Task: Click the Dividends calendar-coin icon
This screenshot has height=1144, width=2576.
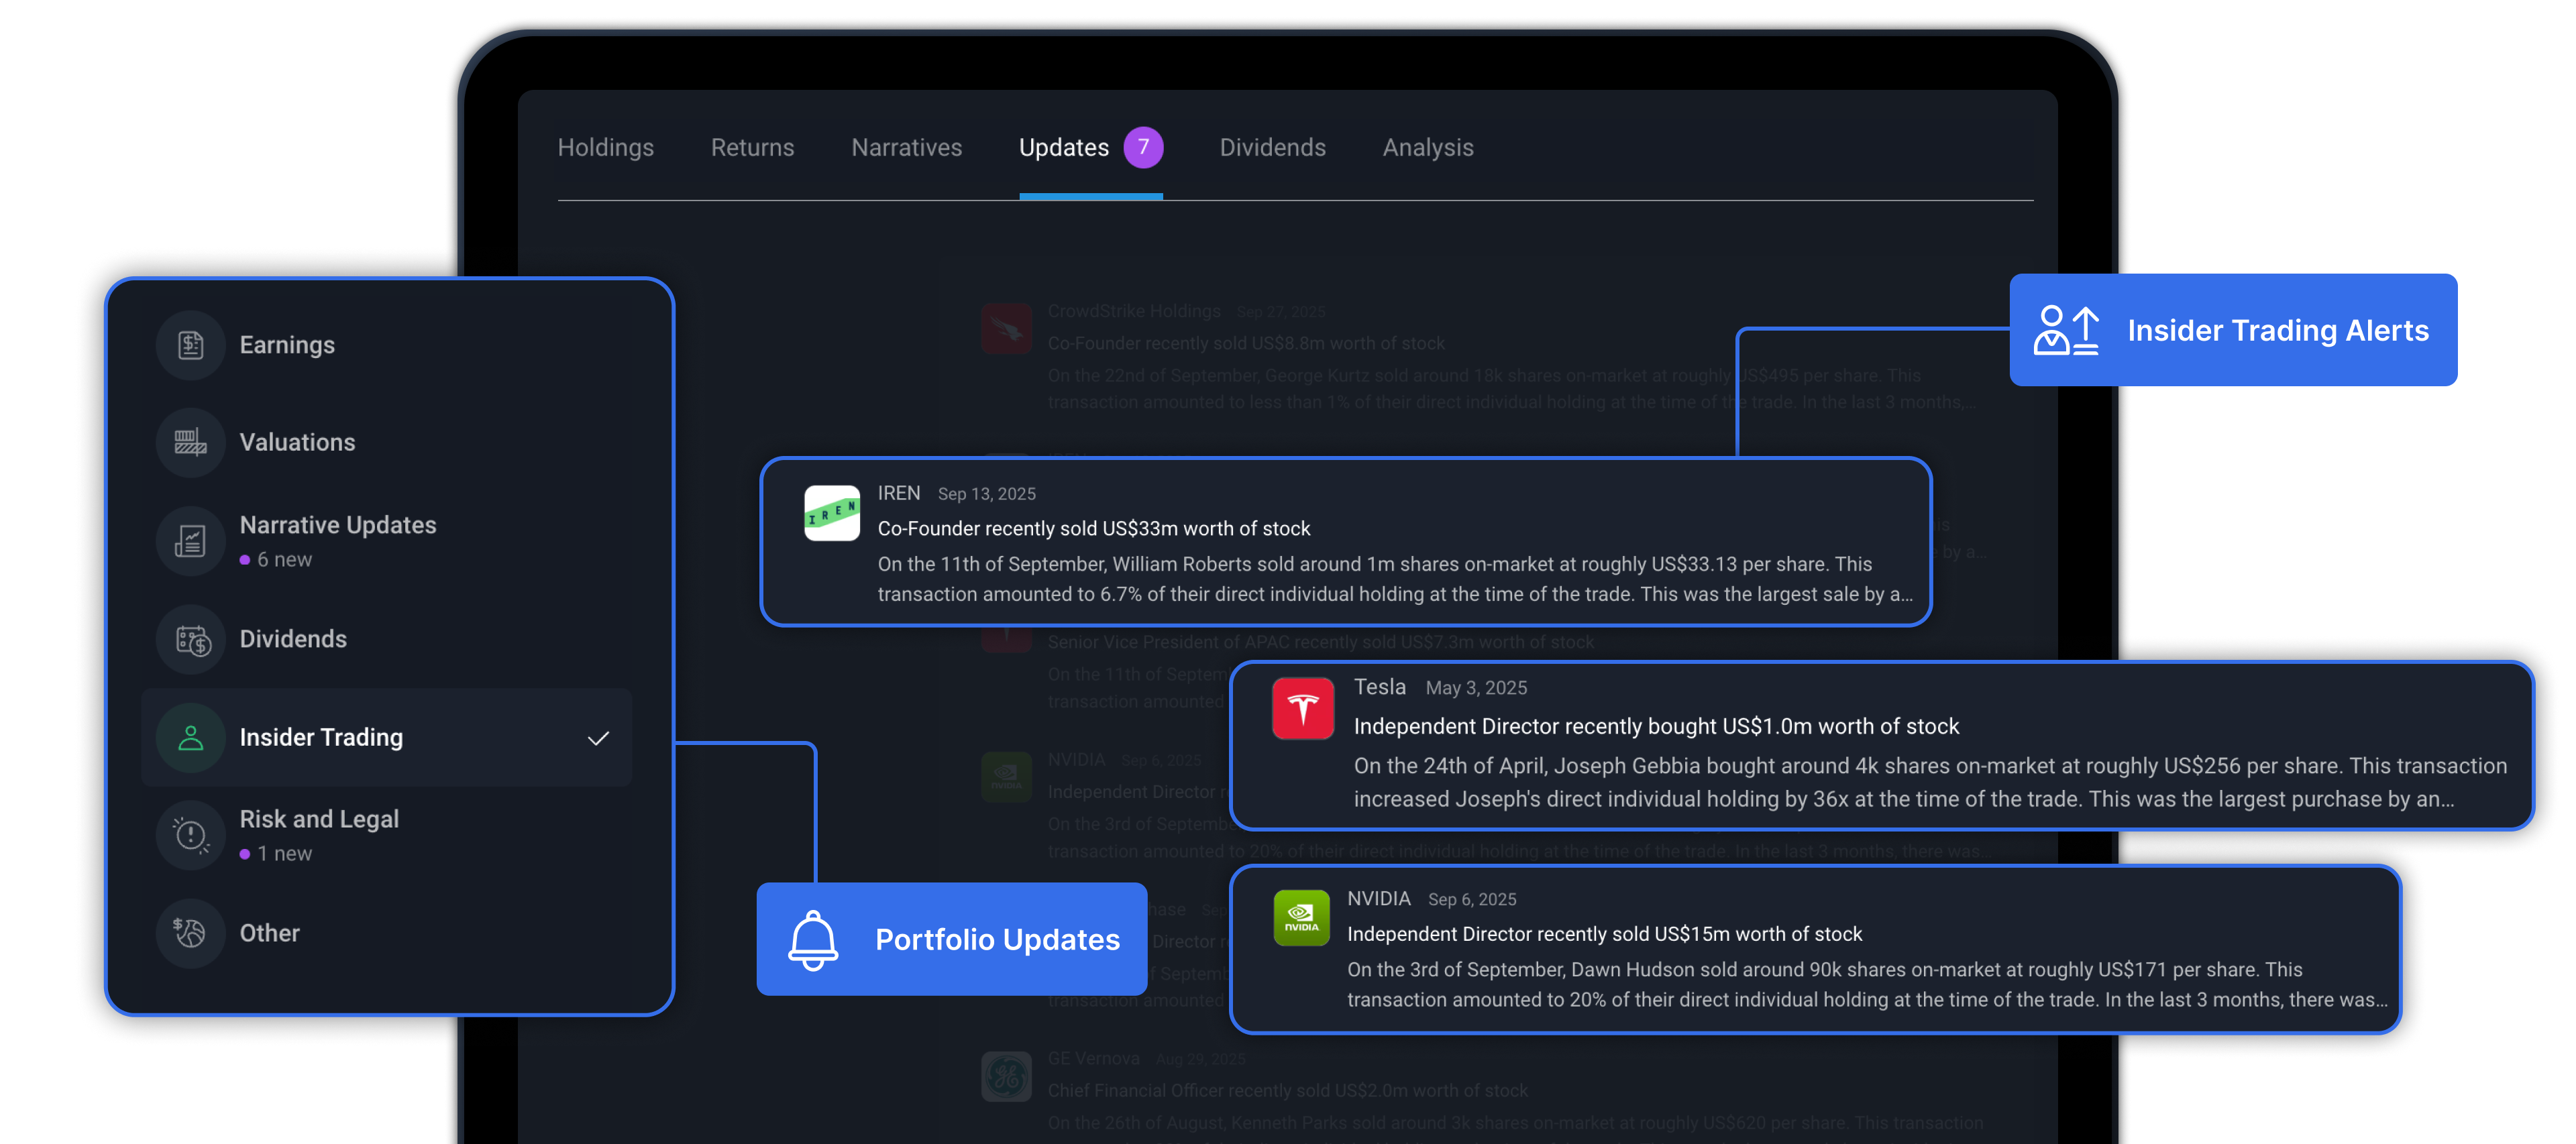Action: pyautogui.click(x=190, y=639)
